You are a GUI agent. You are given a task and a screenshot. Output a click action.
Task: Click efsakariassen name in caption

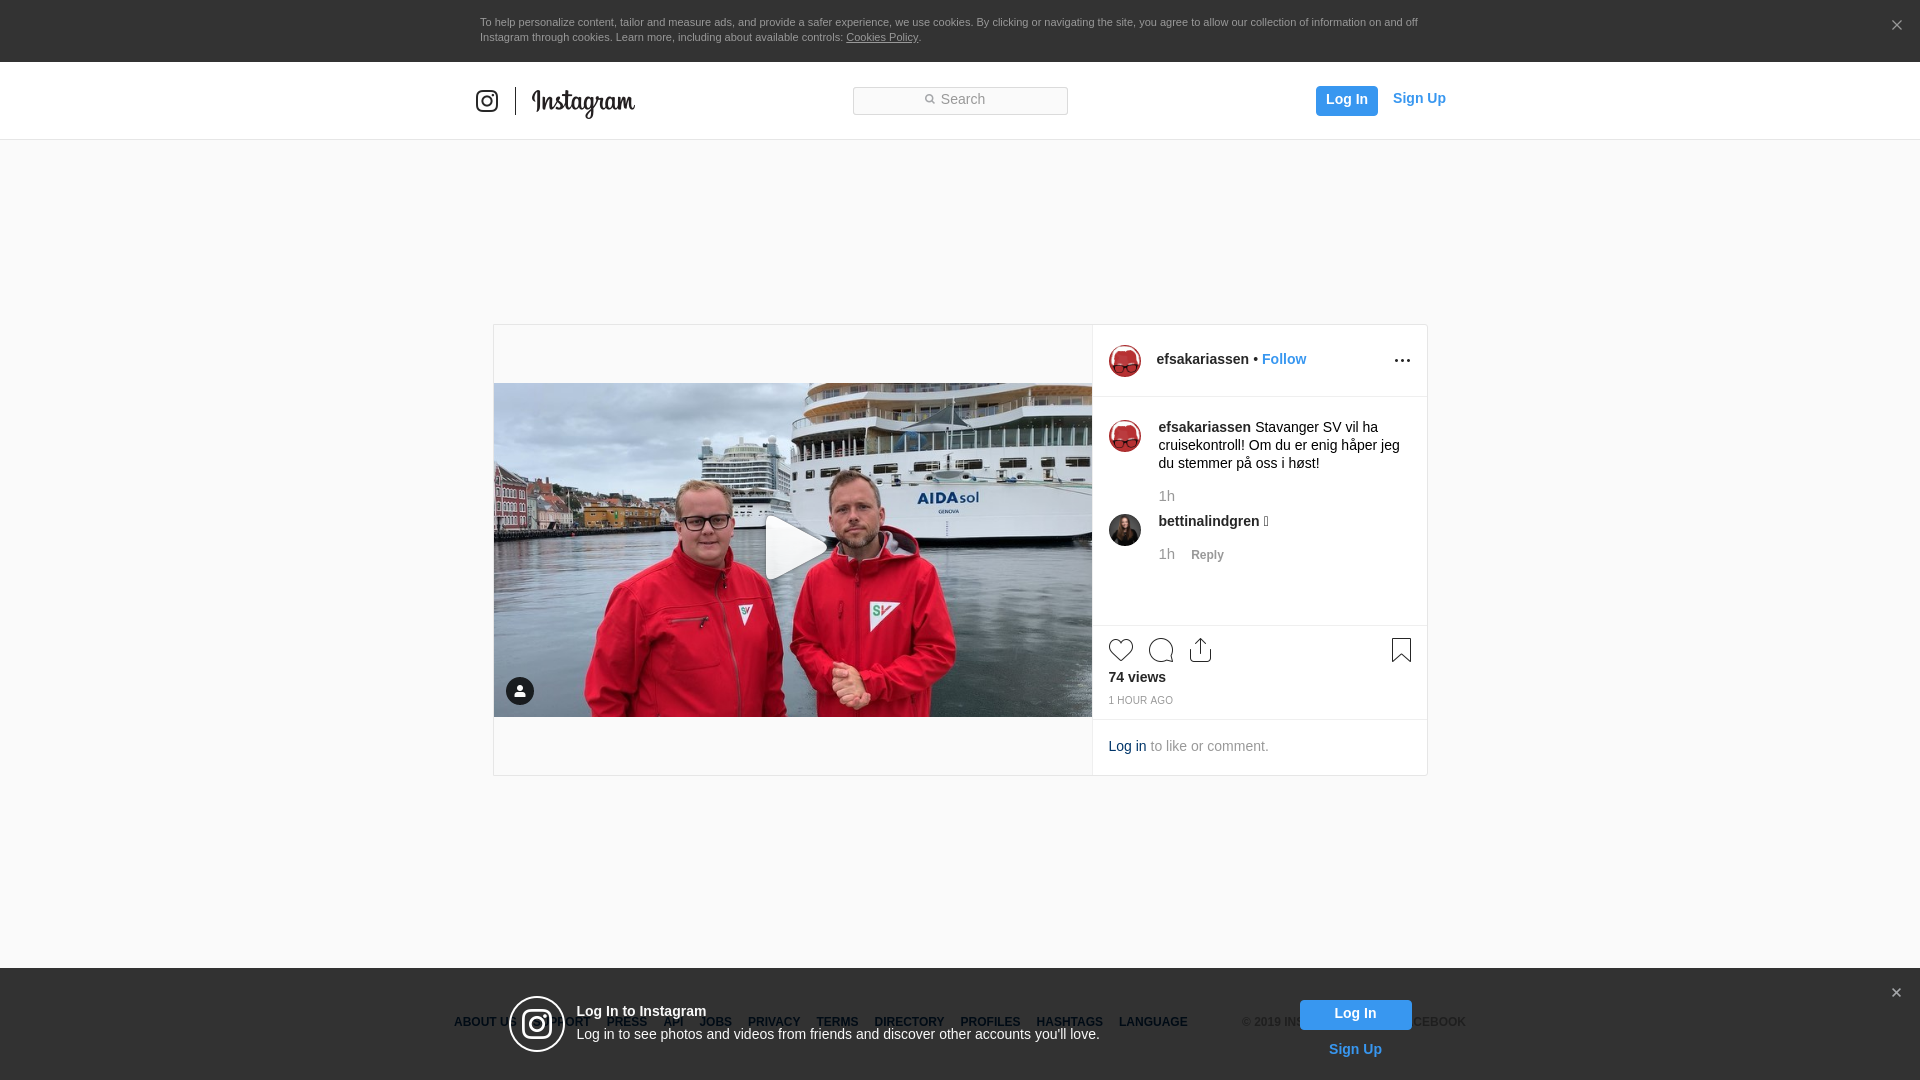pyautogui.click(x=1204, y=427)
